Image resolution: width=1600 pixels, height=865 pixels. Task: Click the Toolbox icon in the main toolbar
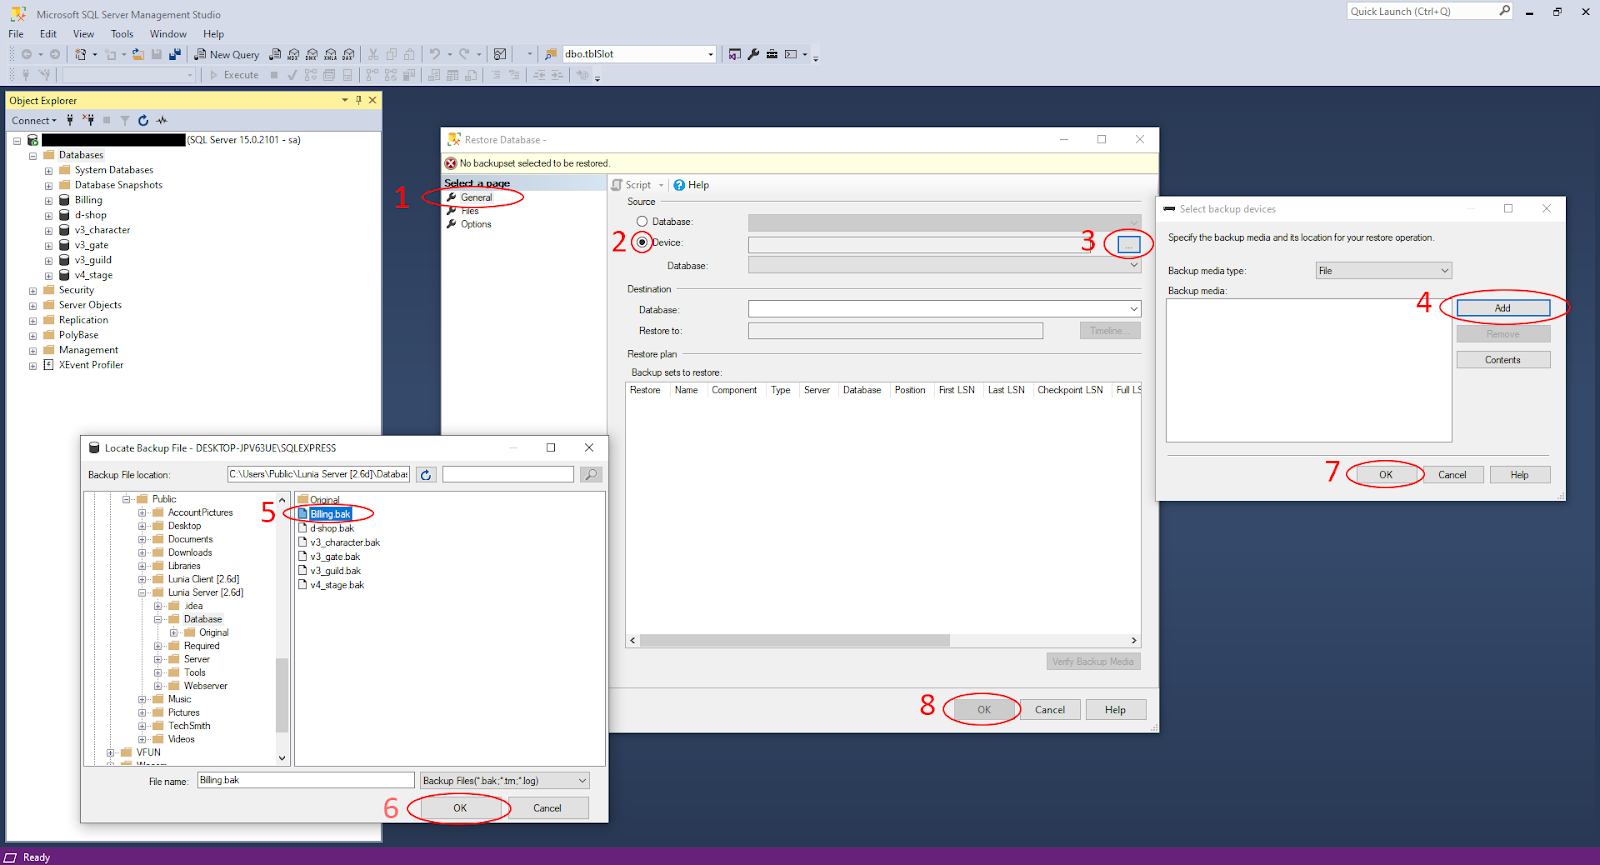click(772, 54)
